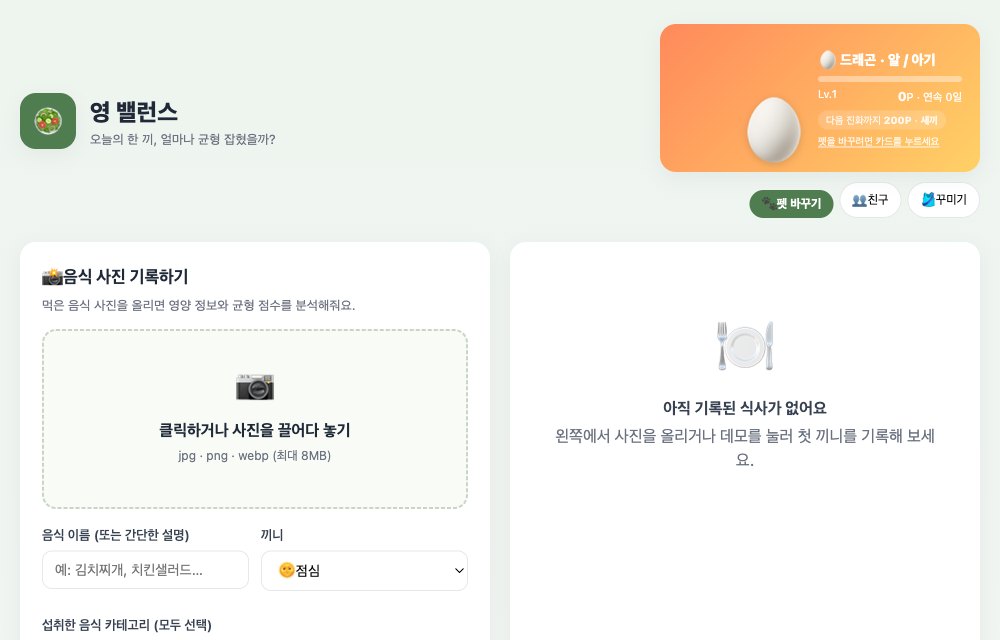Click the 영 밸런스 app title

click(x=134, y=112)
